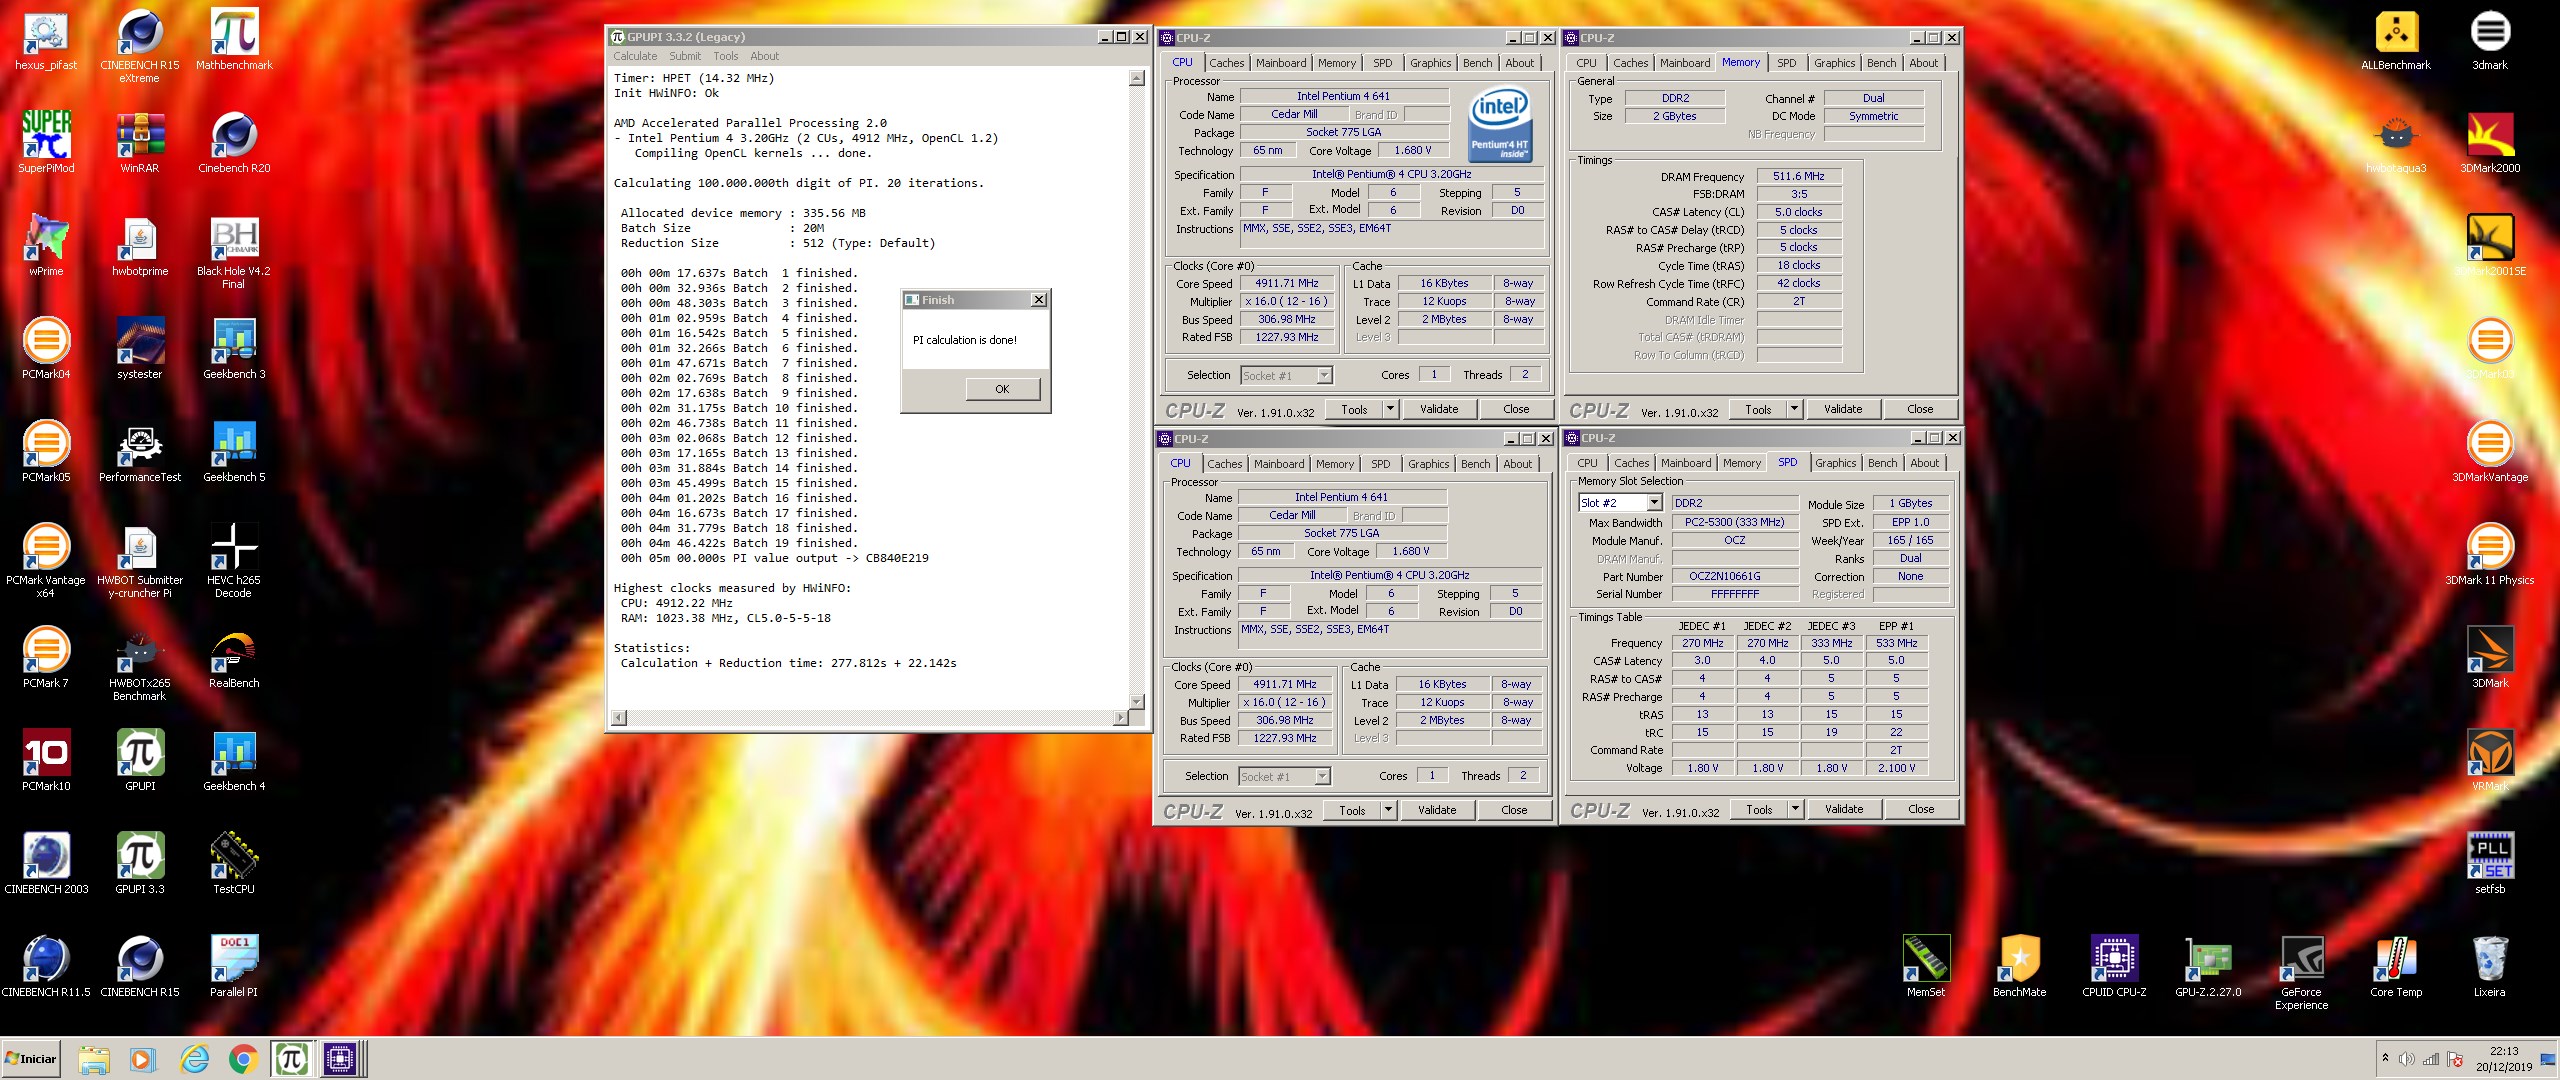Launch GPUPI 3.3 desktop icon
The width and height of the screenshot is (2560, 1080).
pos(140,863)
